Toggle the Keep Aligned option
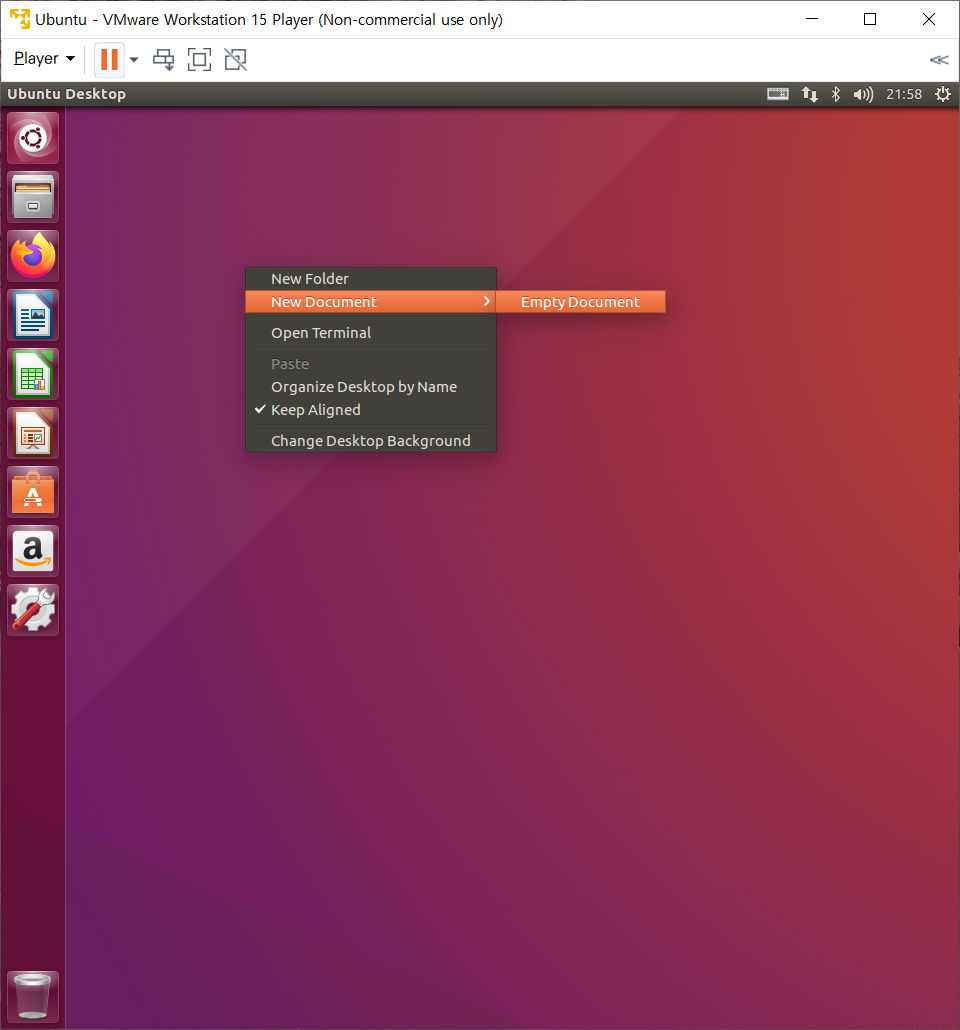The width and height of the screenshot is (960, 1030). tap(371, 410)
